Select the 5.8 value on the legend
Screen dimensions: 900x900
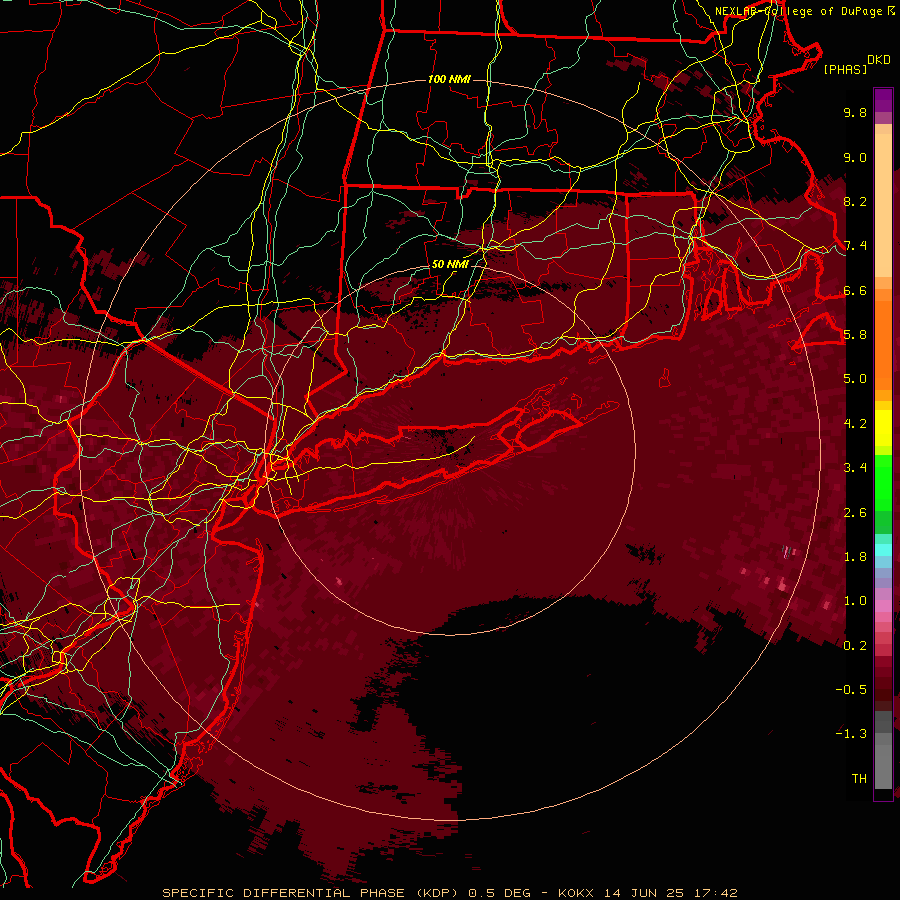click(x=855, y=335)
